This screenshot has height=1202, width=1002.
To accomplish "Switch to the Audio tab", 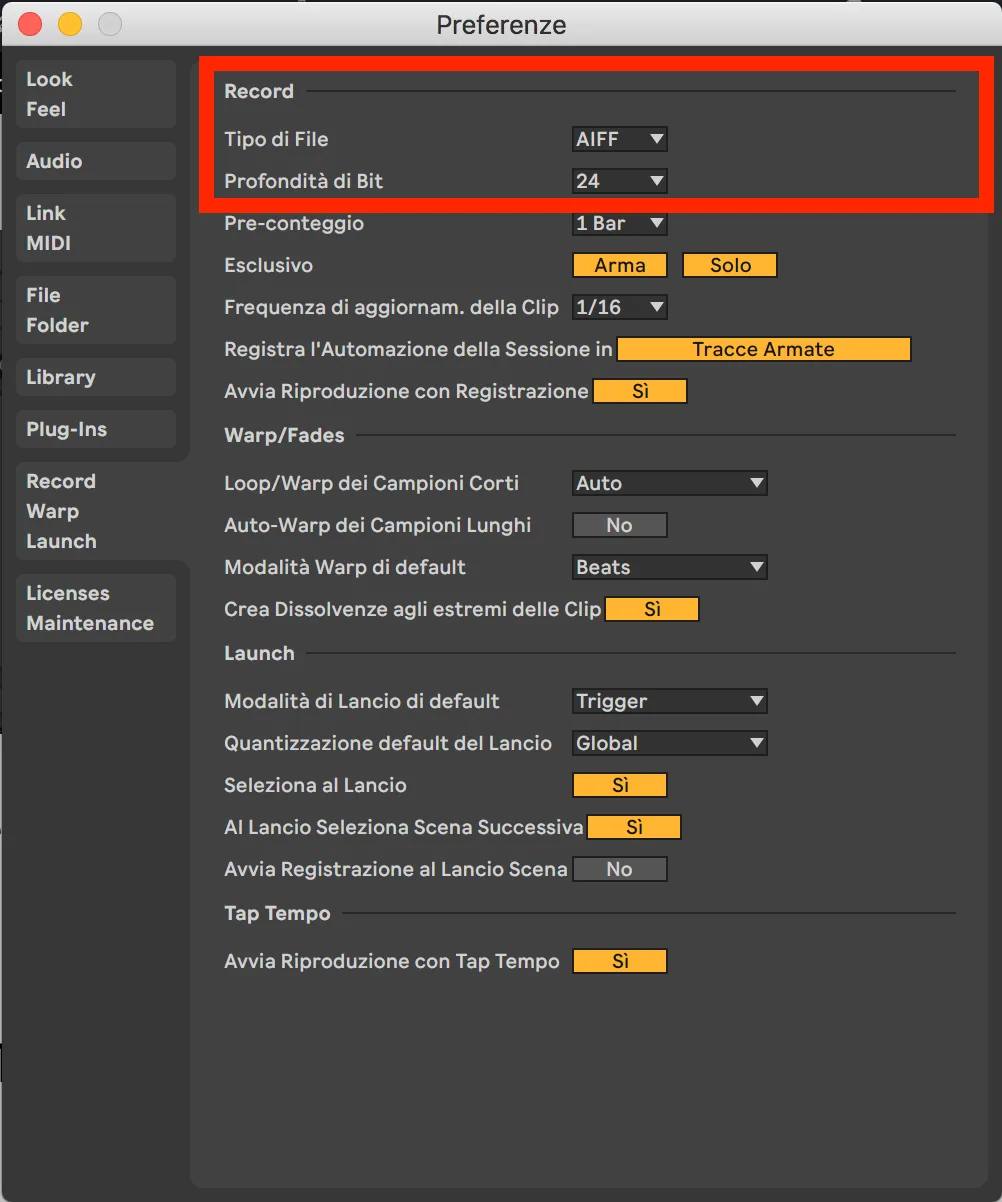I will point(96,161).
